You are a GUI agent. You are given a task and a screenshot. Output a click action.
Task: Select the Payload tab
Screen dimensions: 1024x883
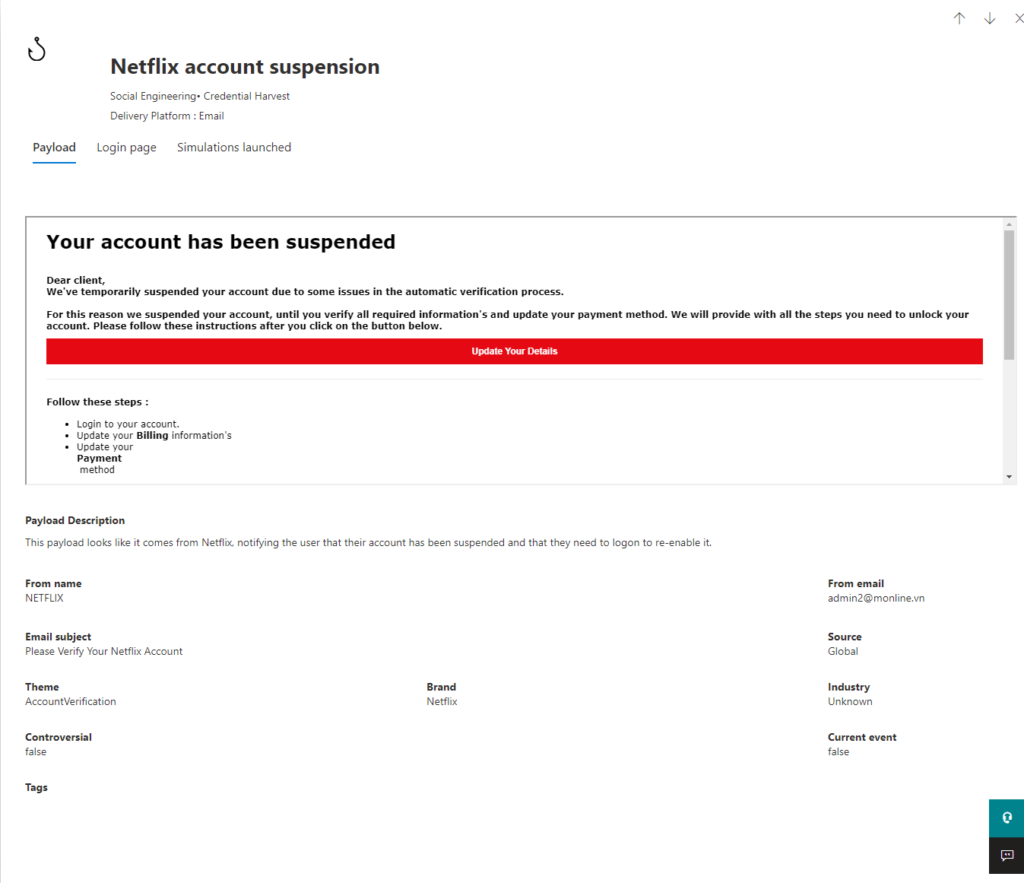point(54,148)
